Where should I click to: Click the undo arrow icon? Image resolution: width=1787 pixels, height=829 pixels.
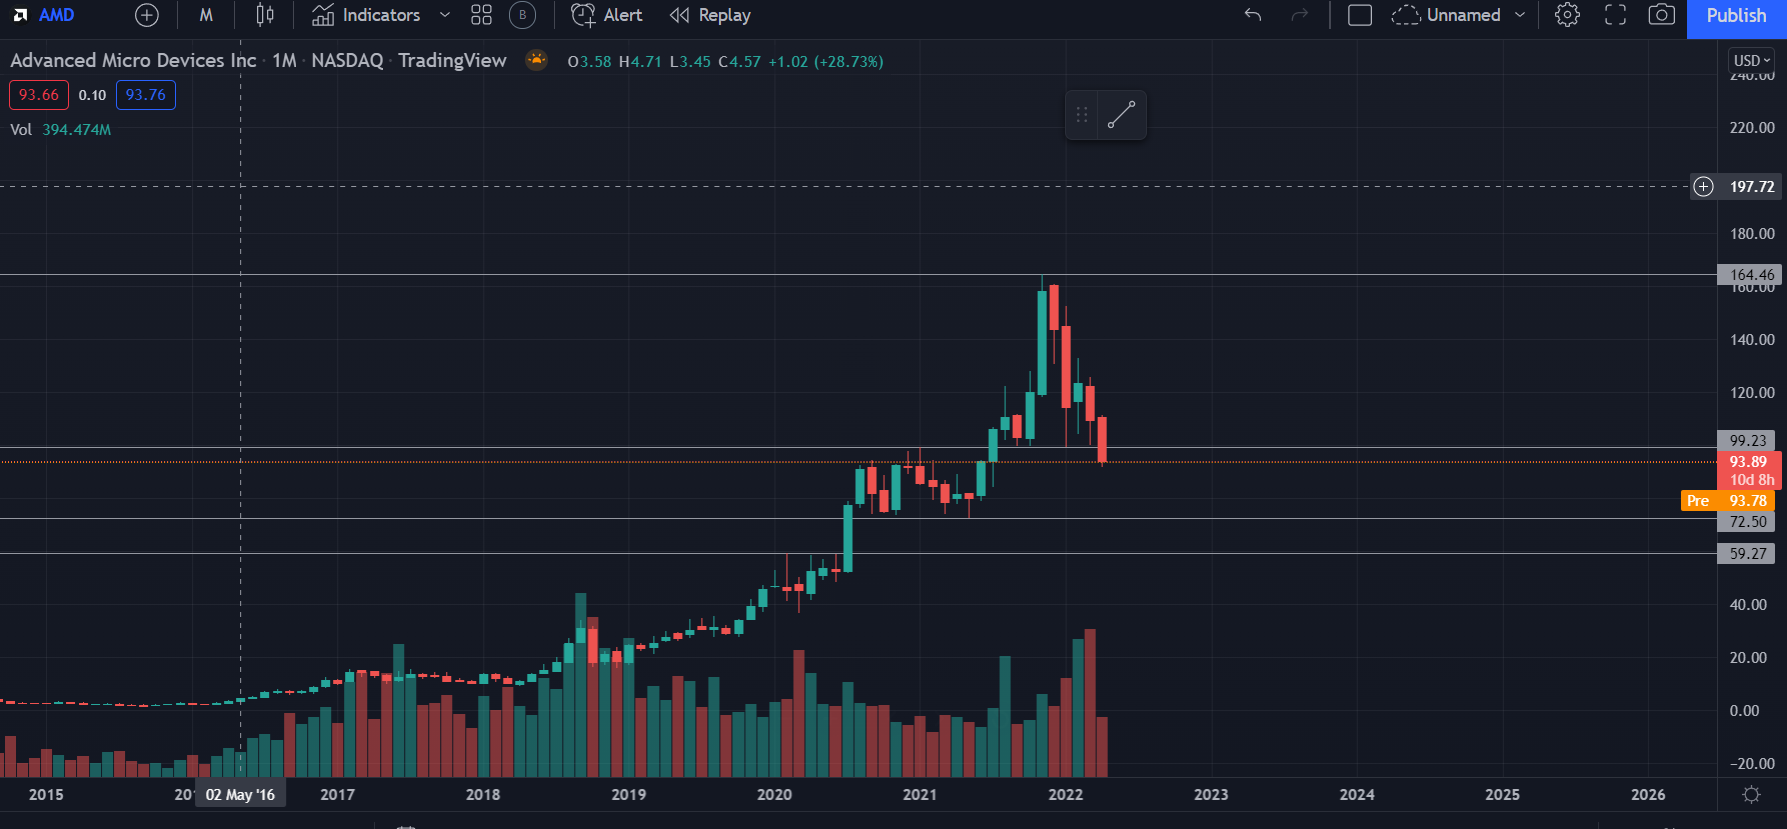click(x=1253, y=15)
